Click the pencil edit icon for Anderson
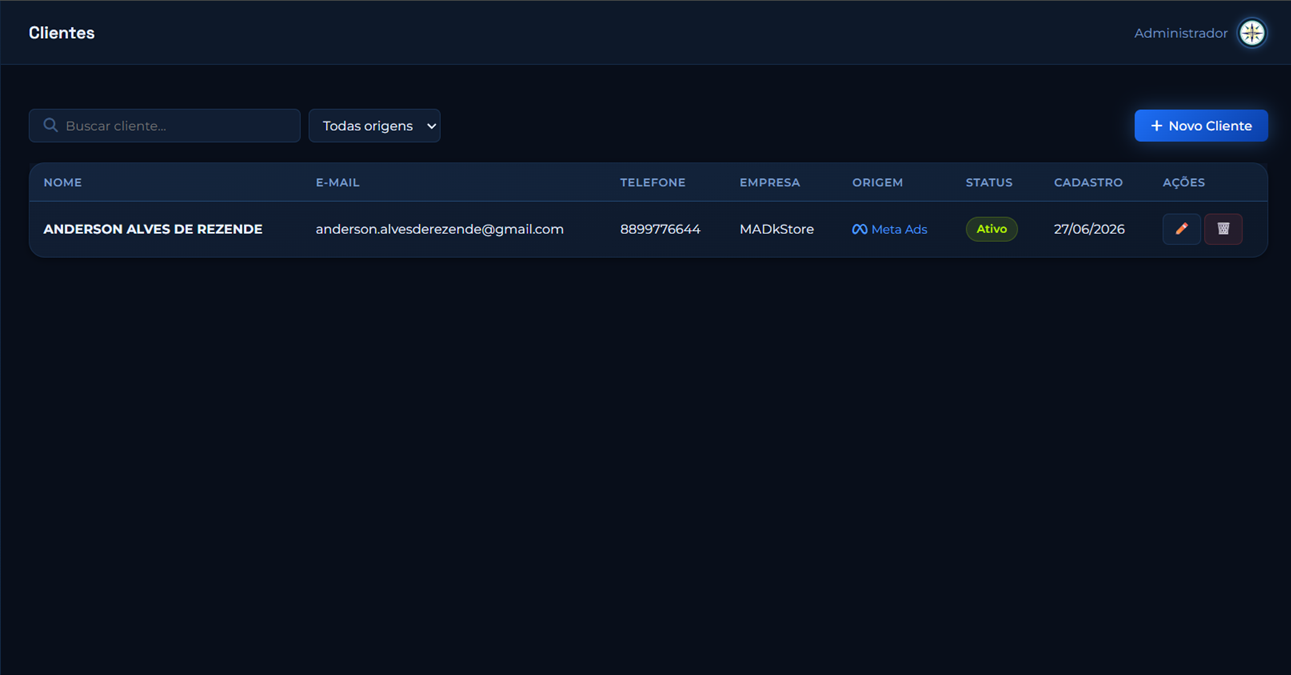Viewport: 1291px width, 675px height. tap(1181, 229)
